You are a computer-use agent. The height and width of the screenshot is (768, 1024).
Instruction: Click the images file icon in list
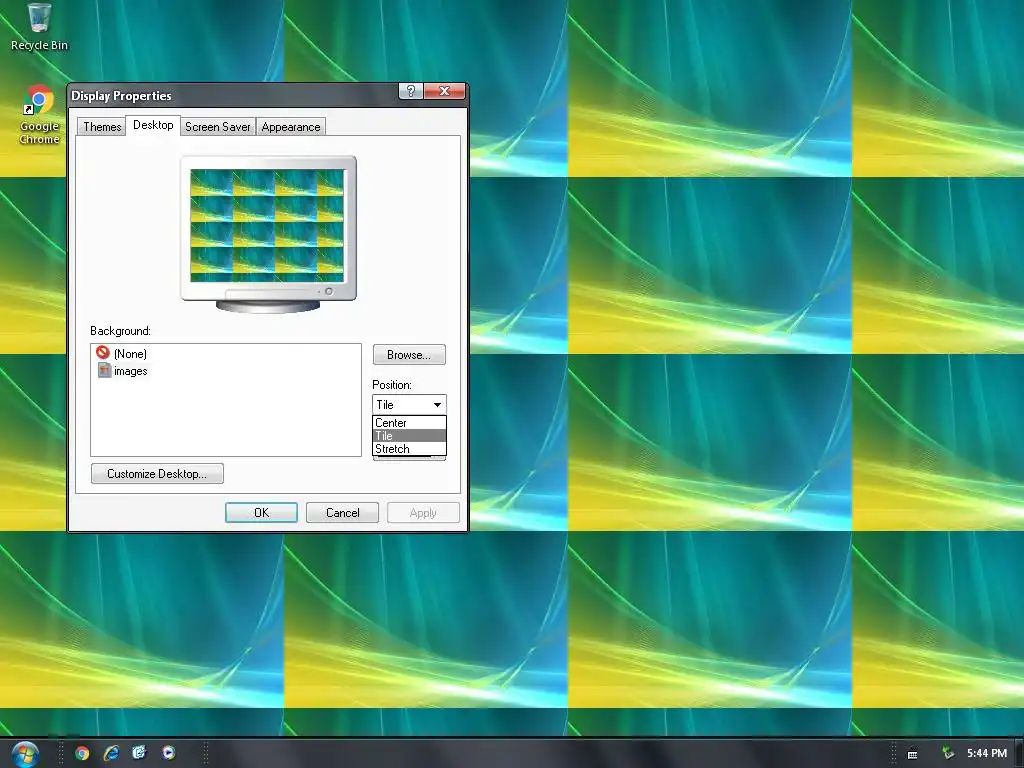coord(104,370)
